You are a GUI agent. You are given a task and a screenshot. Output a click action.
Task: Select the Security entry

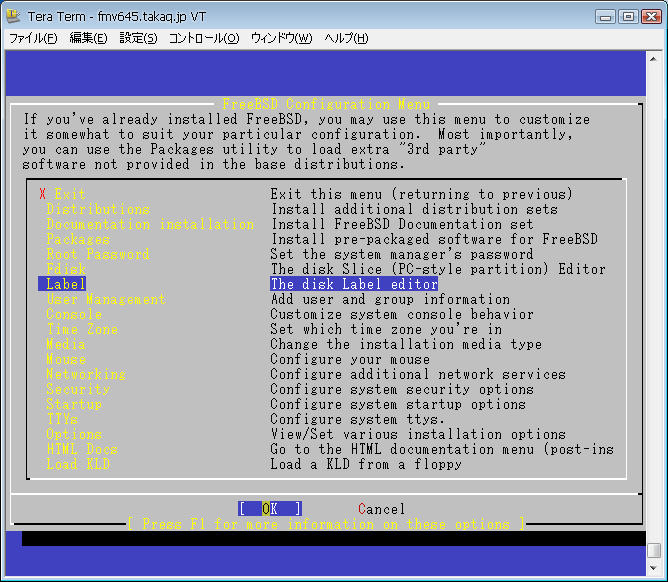coord(78,389)
